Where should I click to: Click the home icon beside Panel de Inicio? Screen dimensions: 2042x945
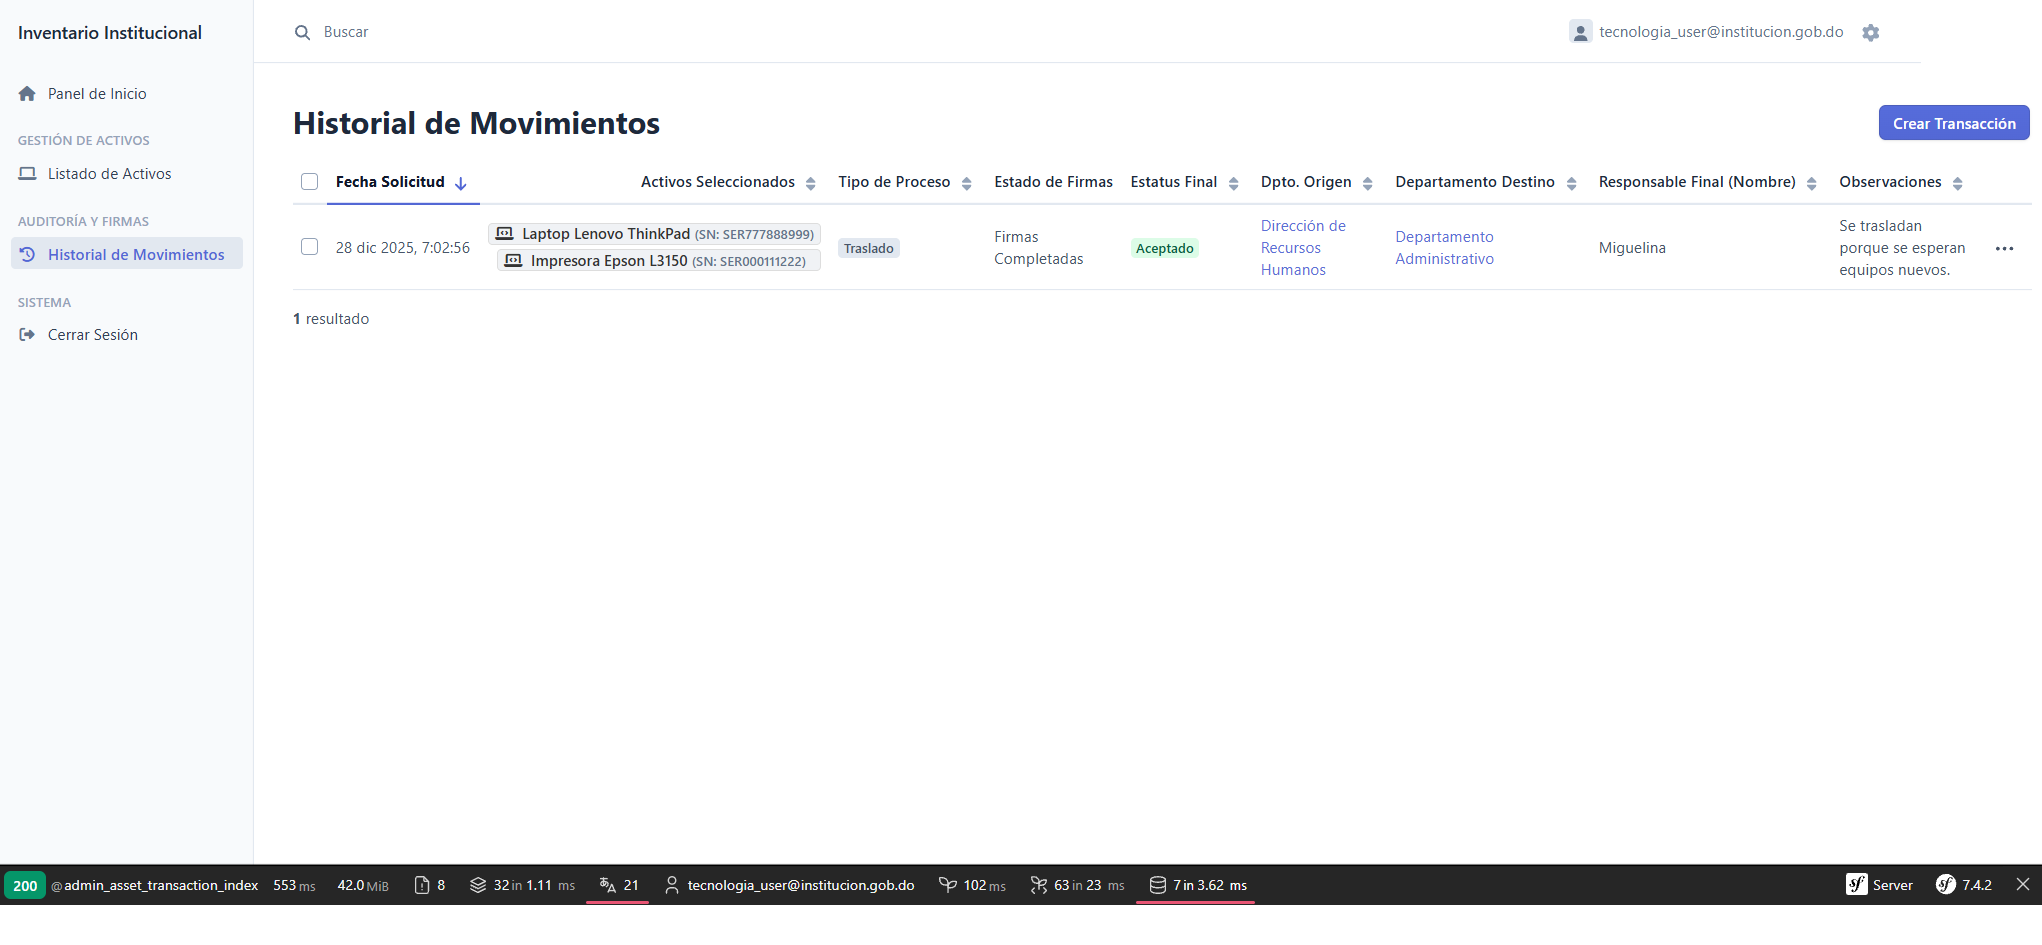pyautogui.click(x=27, y=93)
